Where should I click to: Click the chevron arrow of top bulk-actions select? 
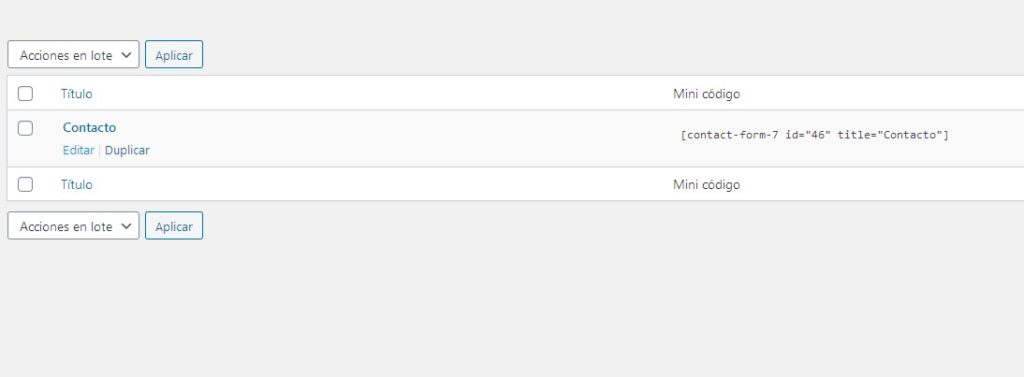127,56
